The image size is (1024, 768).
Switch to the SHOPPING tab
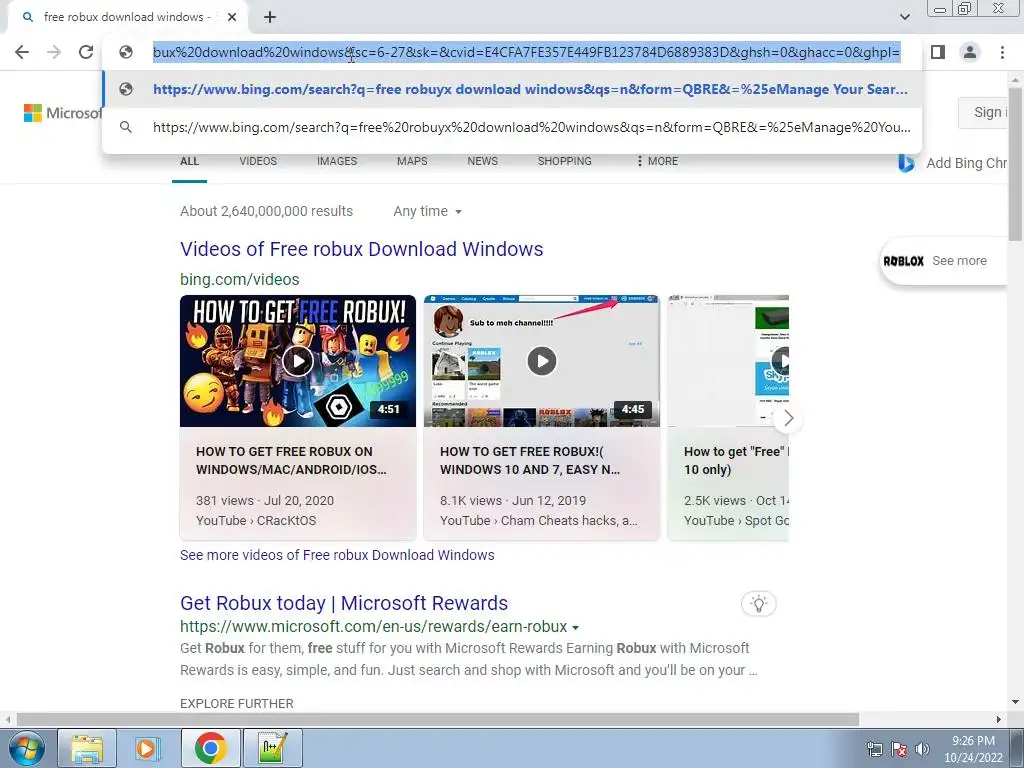tap(564, 161)
